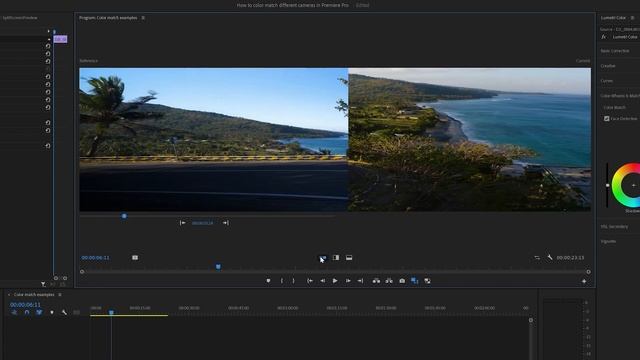The width and height of the screenshot is (640, 360).
Task: Expand the Basic Correction section
Action: click(x=615, y=51)
